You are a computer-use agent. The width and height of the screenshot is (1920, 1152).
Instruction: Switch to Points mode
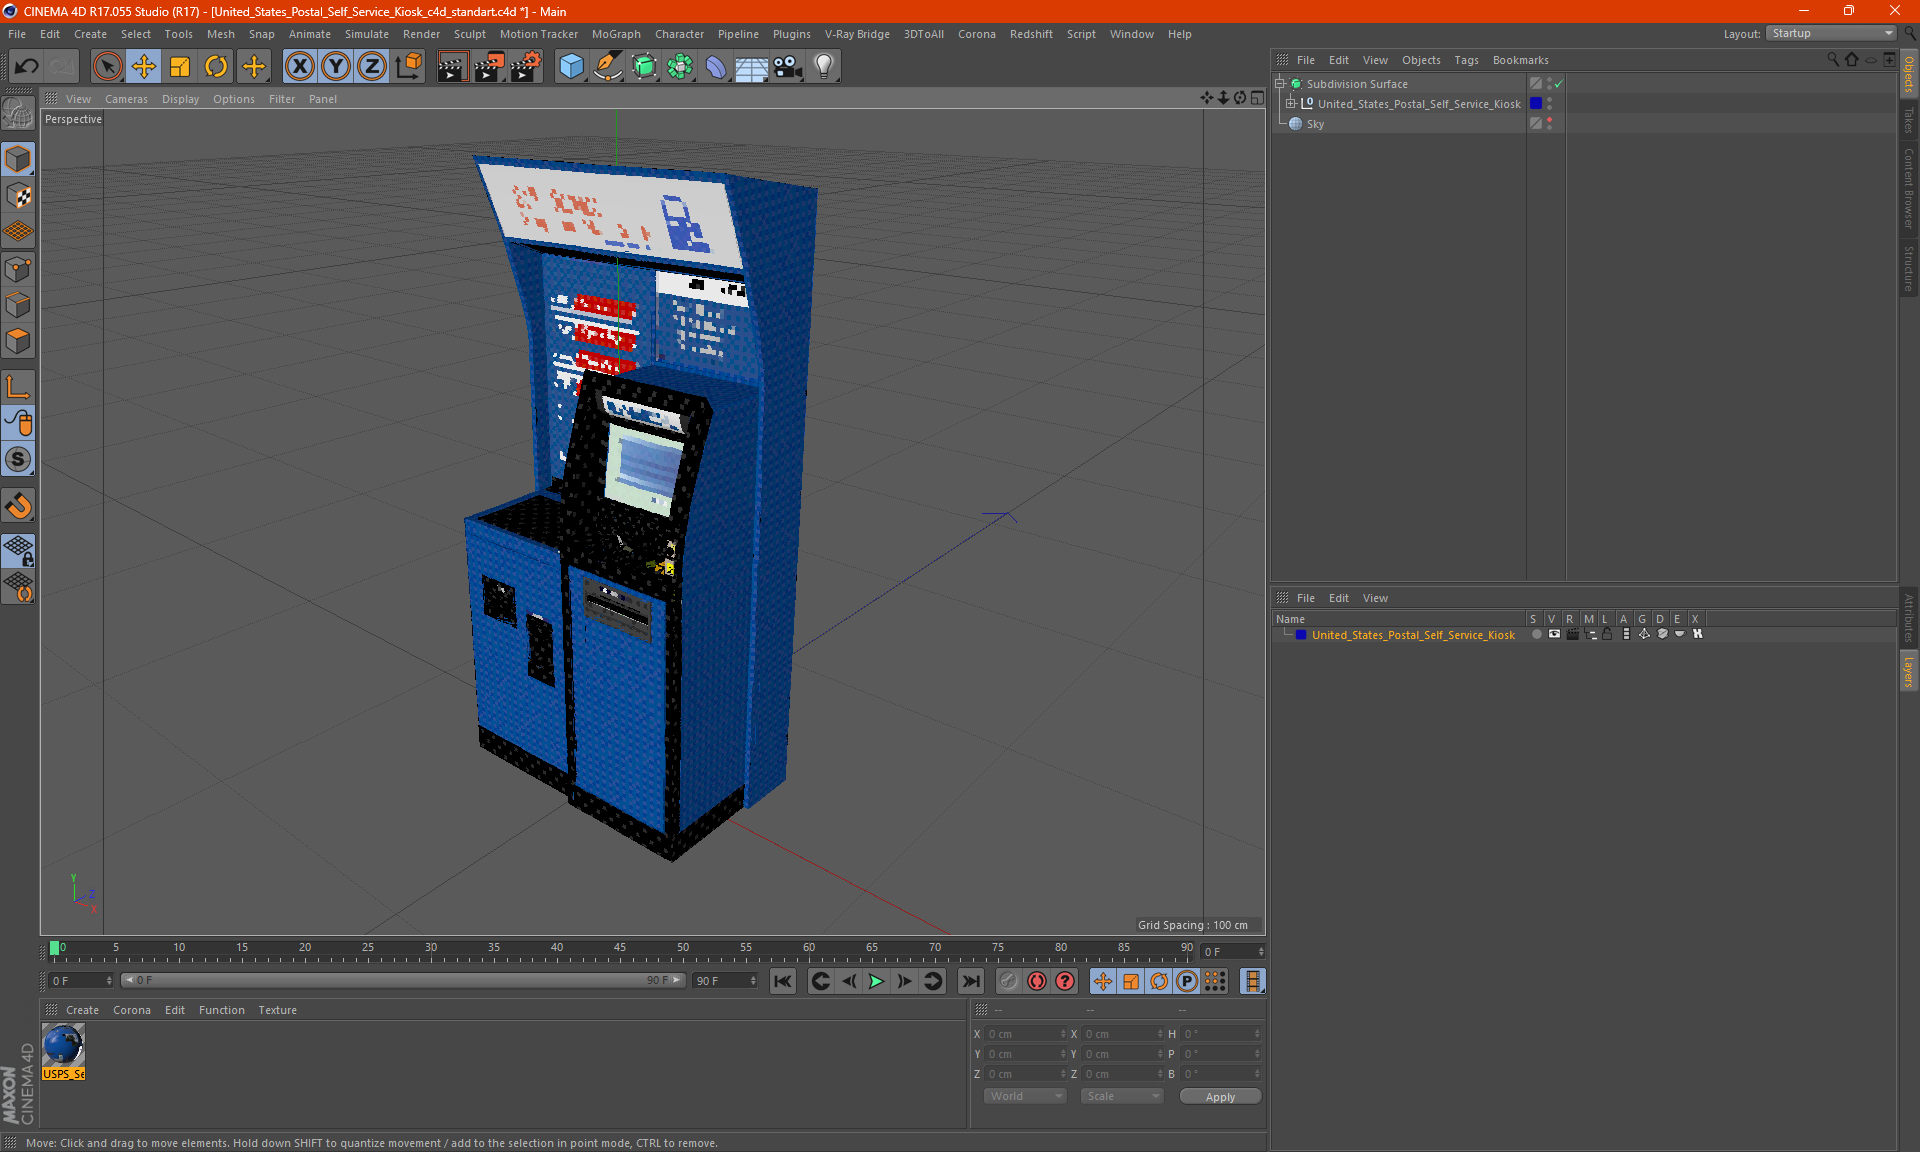click(18, 269)
